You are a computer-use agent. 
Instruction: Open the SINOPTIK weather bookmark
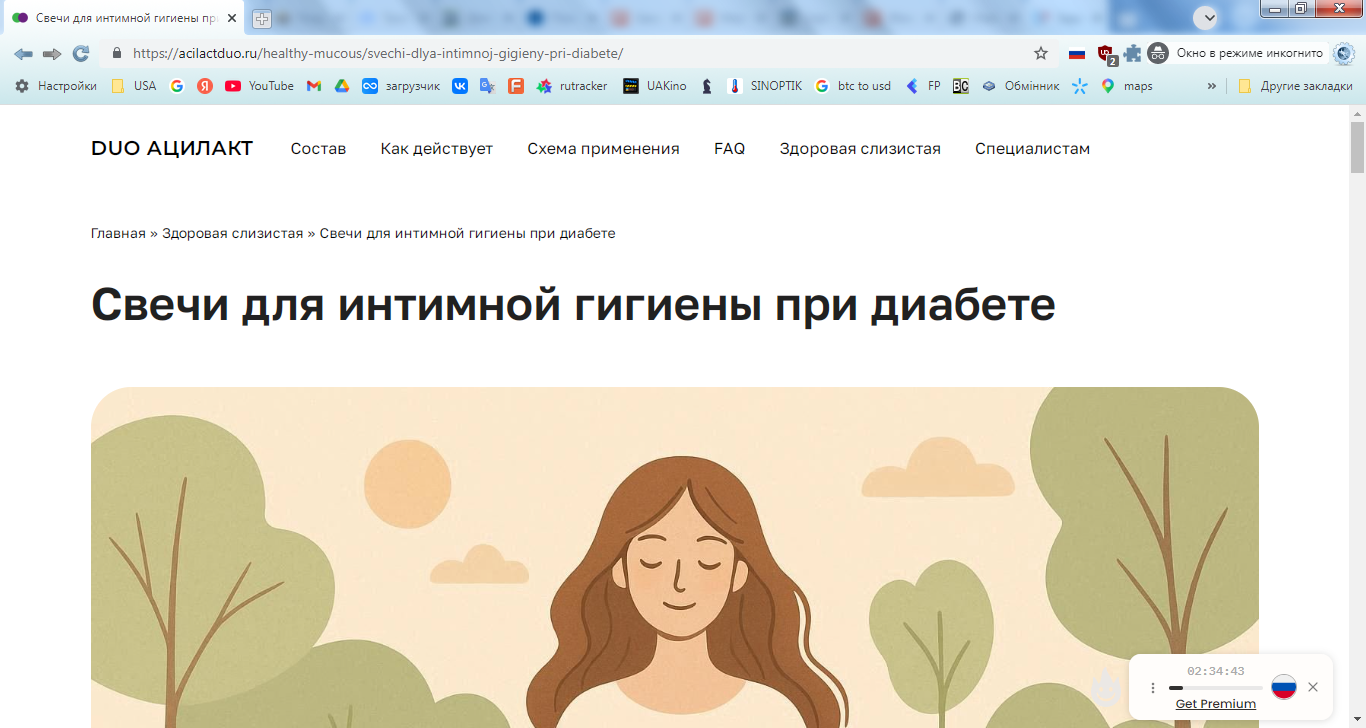point(765,86)
